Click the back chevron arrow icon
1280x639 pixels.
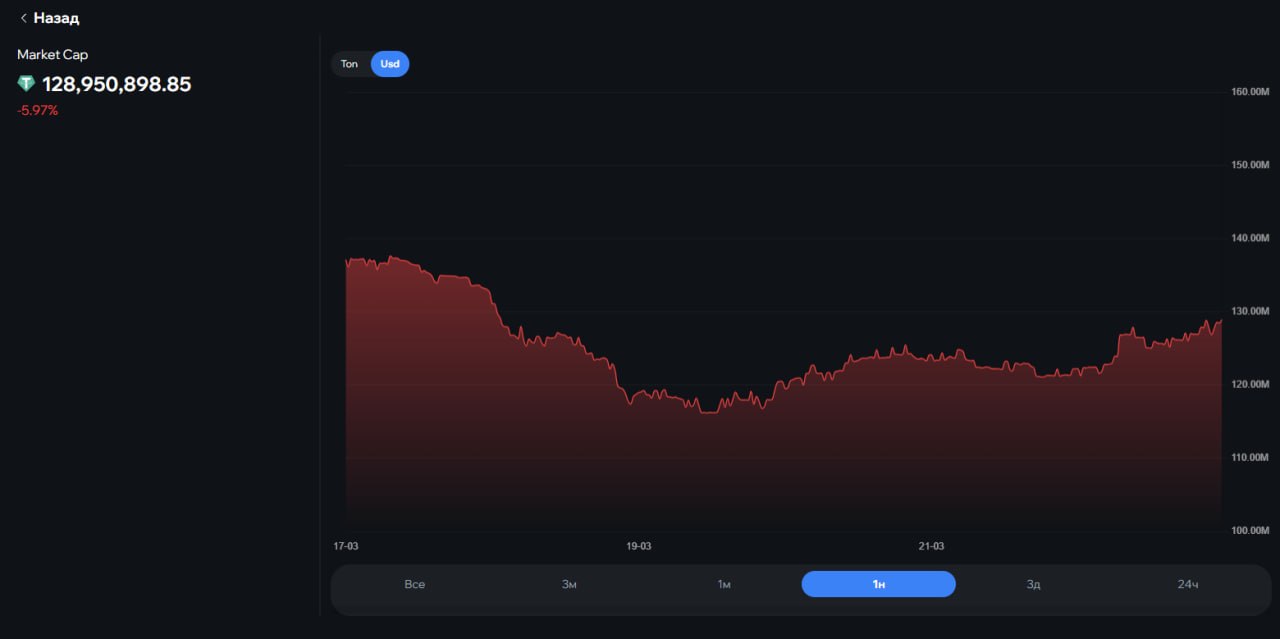pyautogui.click(x=24, y=18)
